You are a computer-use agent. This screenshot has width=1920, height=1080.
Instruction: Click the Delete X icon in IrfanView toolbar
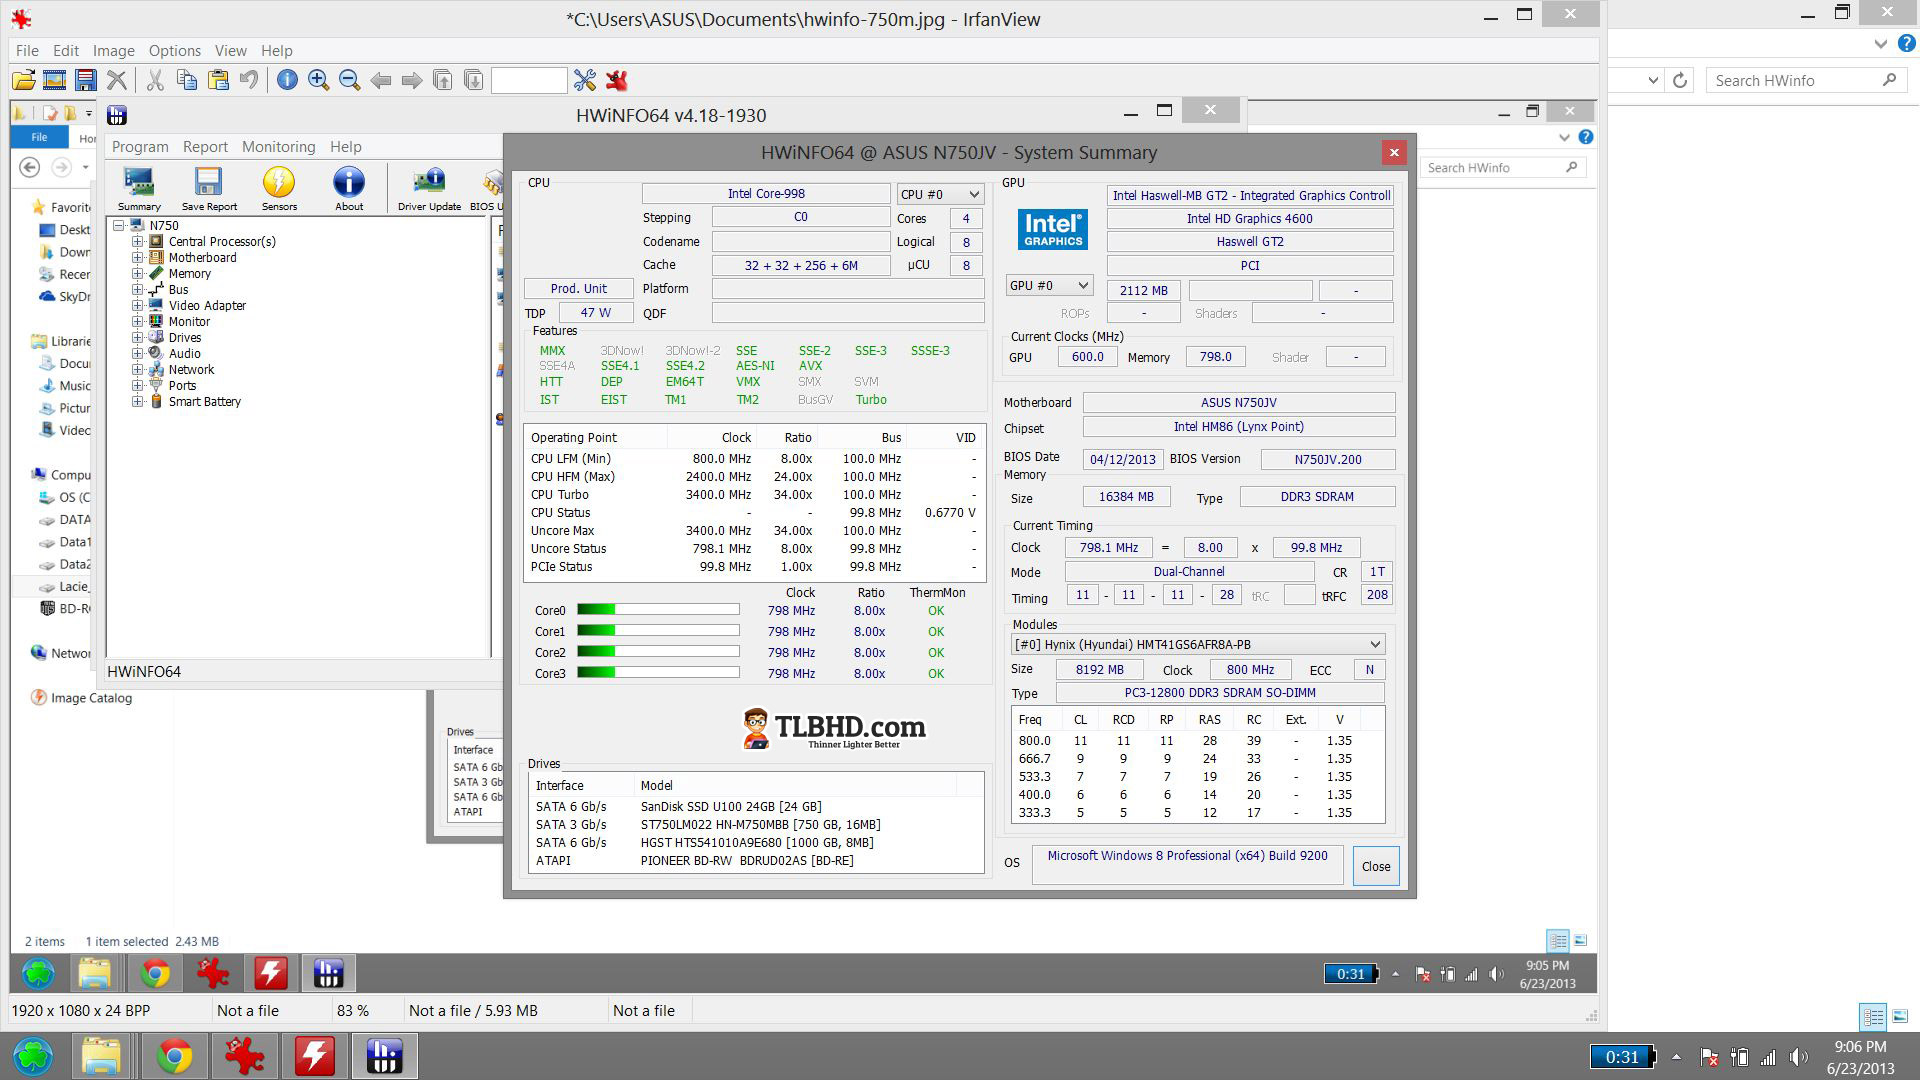tap(117, 81)
